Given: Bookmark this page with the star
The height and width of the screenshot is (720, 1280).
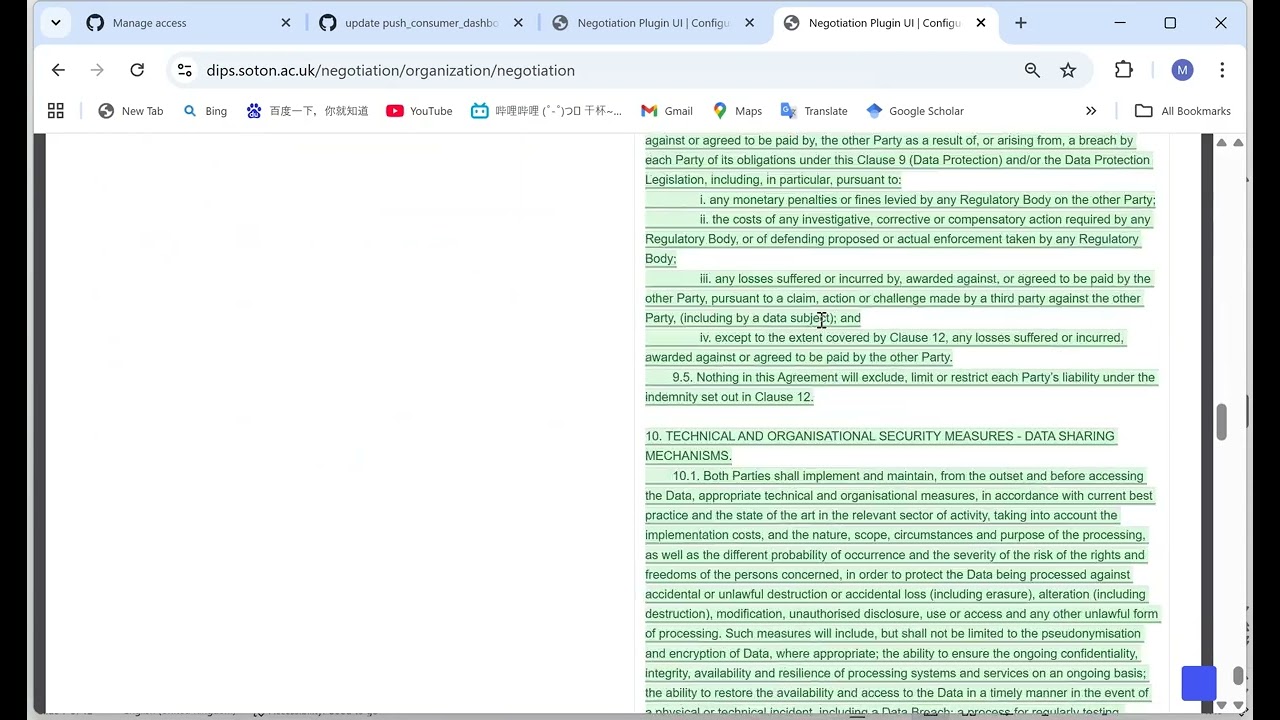Looking at the screenshot, I should (x=1068, y=70).
